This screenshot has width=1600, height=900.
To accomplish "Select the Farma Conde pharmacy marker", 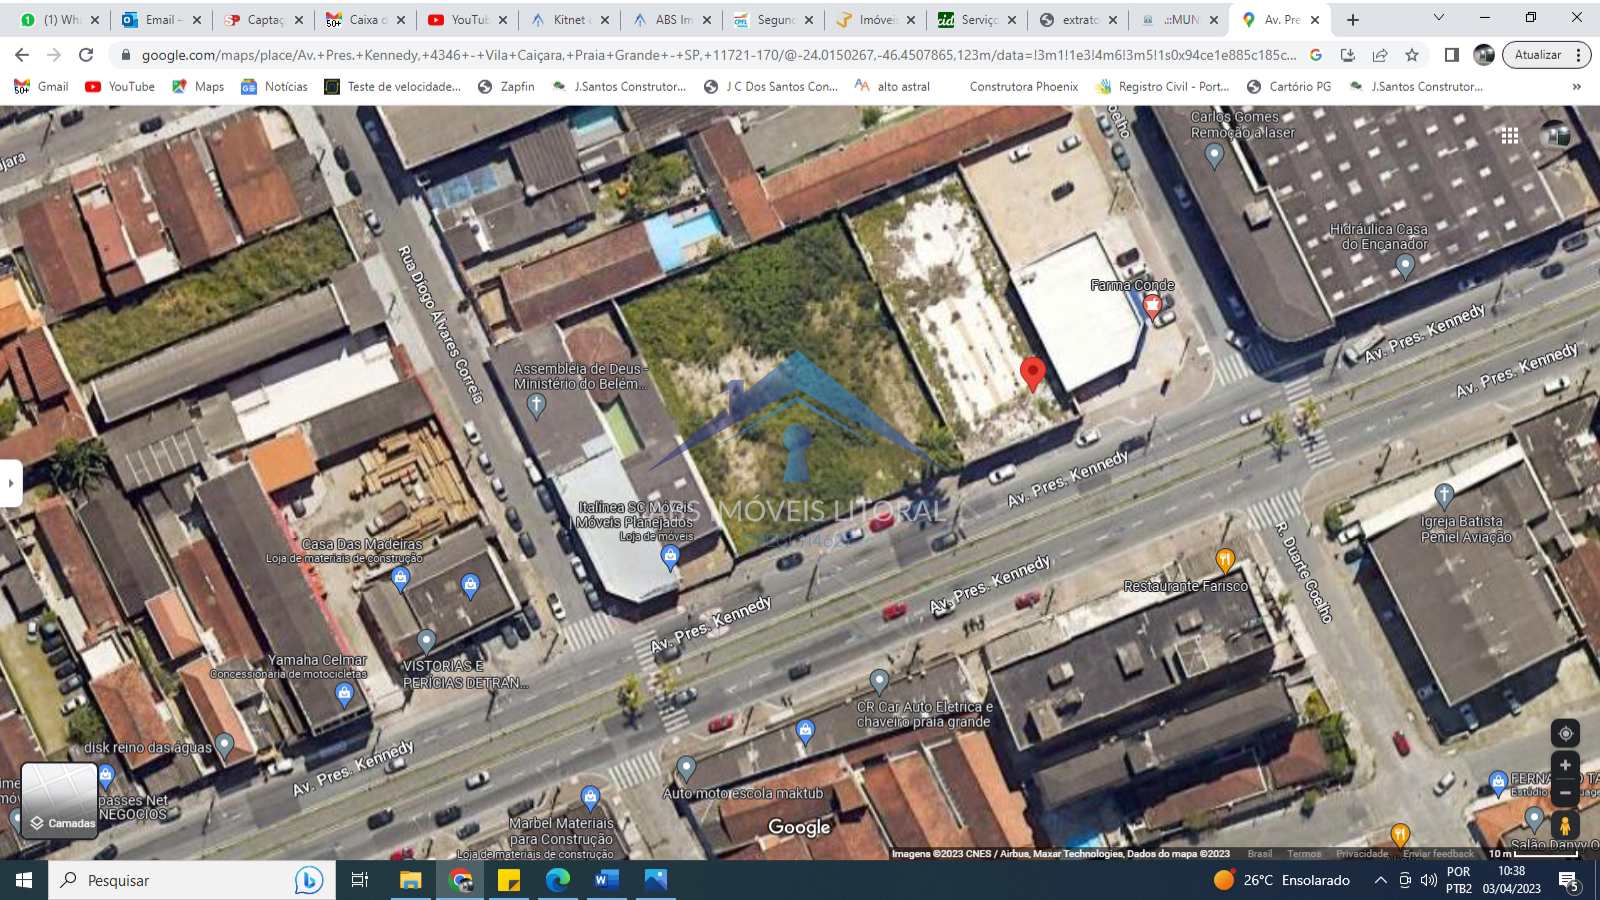I will coord(1152,305).
